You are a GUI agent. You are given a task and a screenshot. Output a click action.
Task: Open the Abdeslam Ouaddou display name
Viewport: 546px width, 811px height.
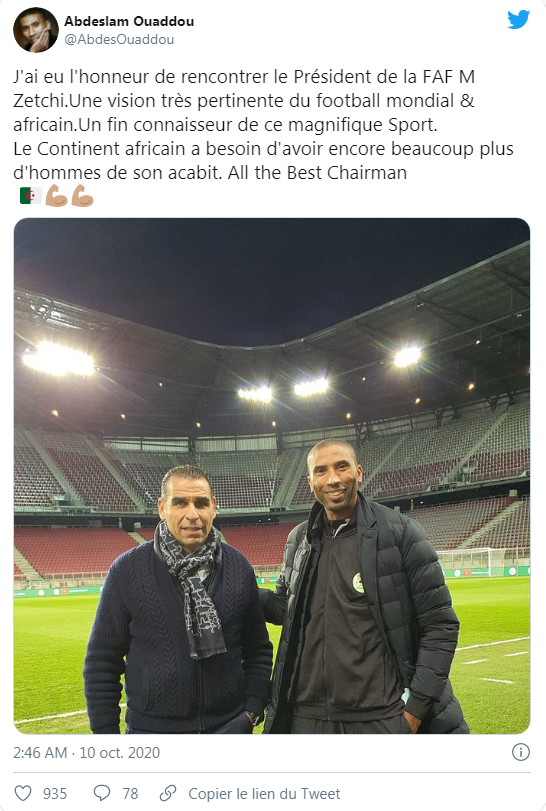coord(129,21)
